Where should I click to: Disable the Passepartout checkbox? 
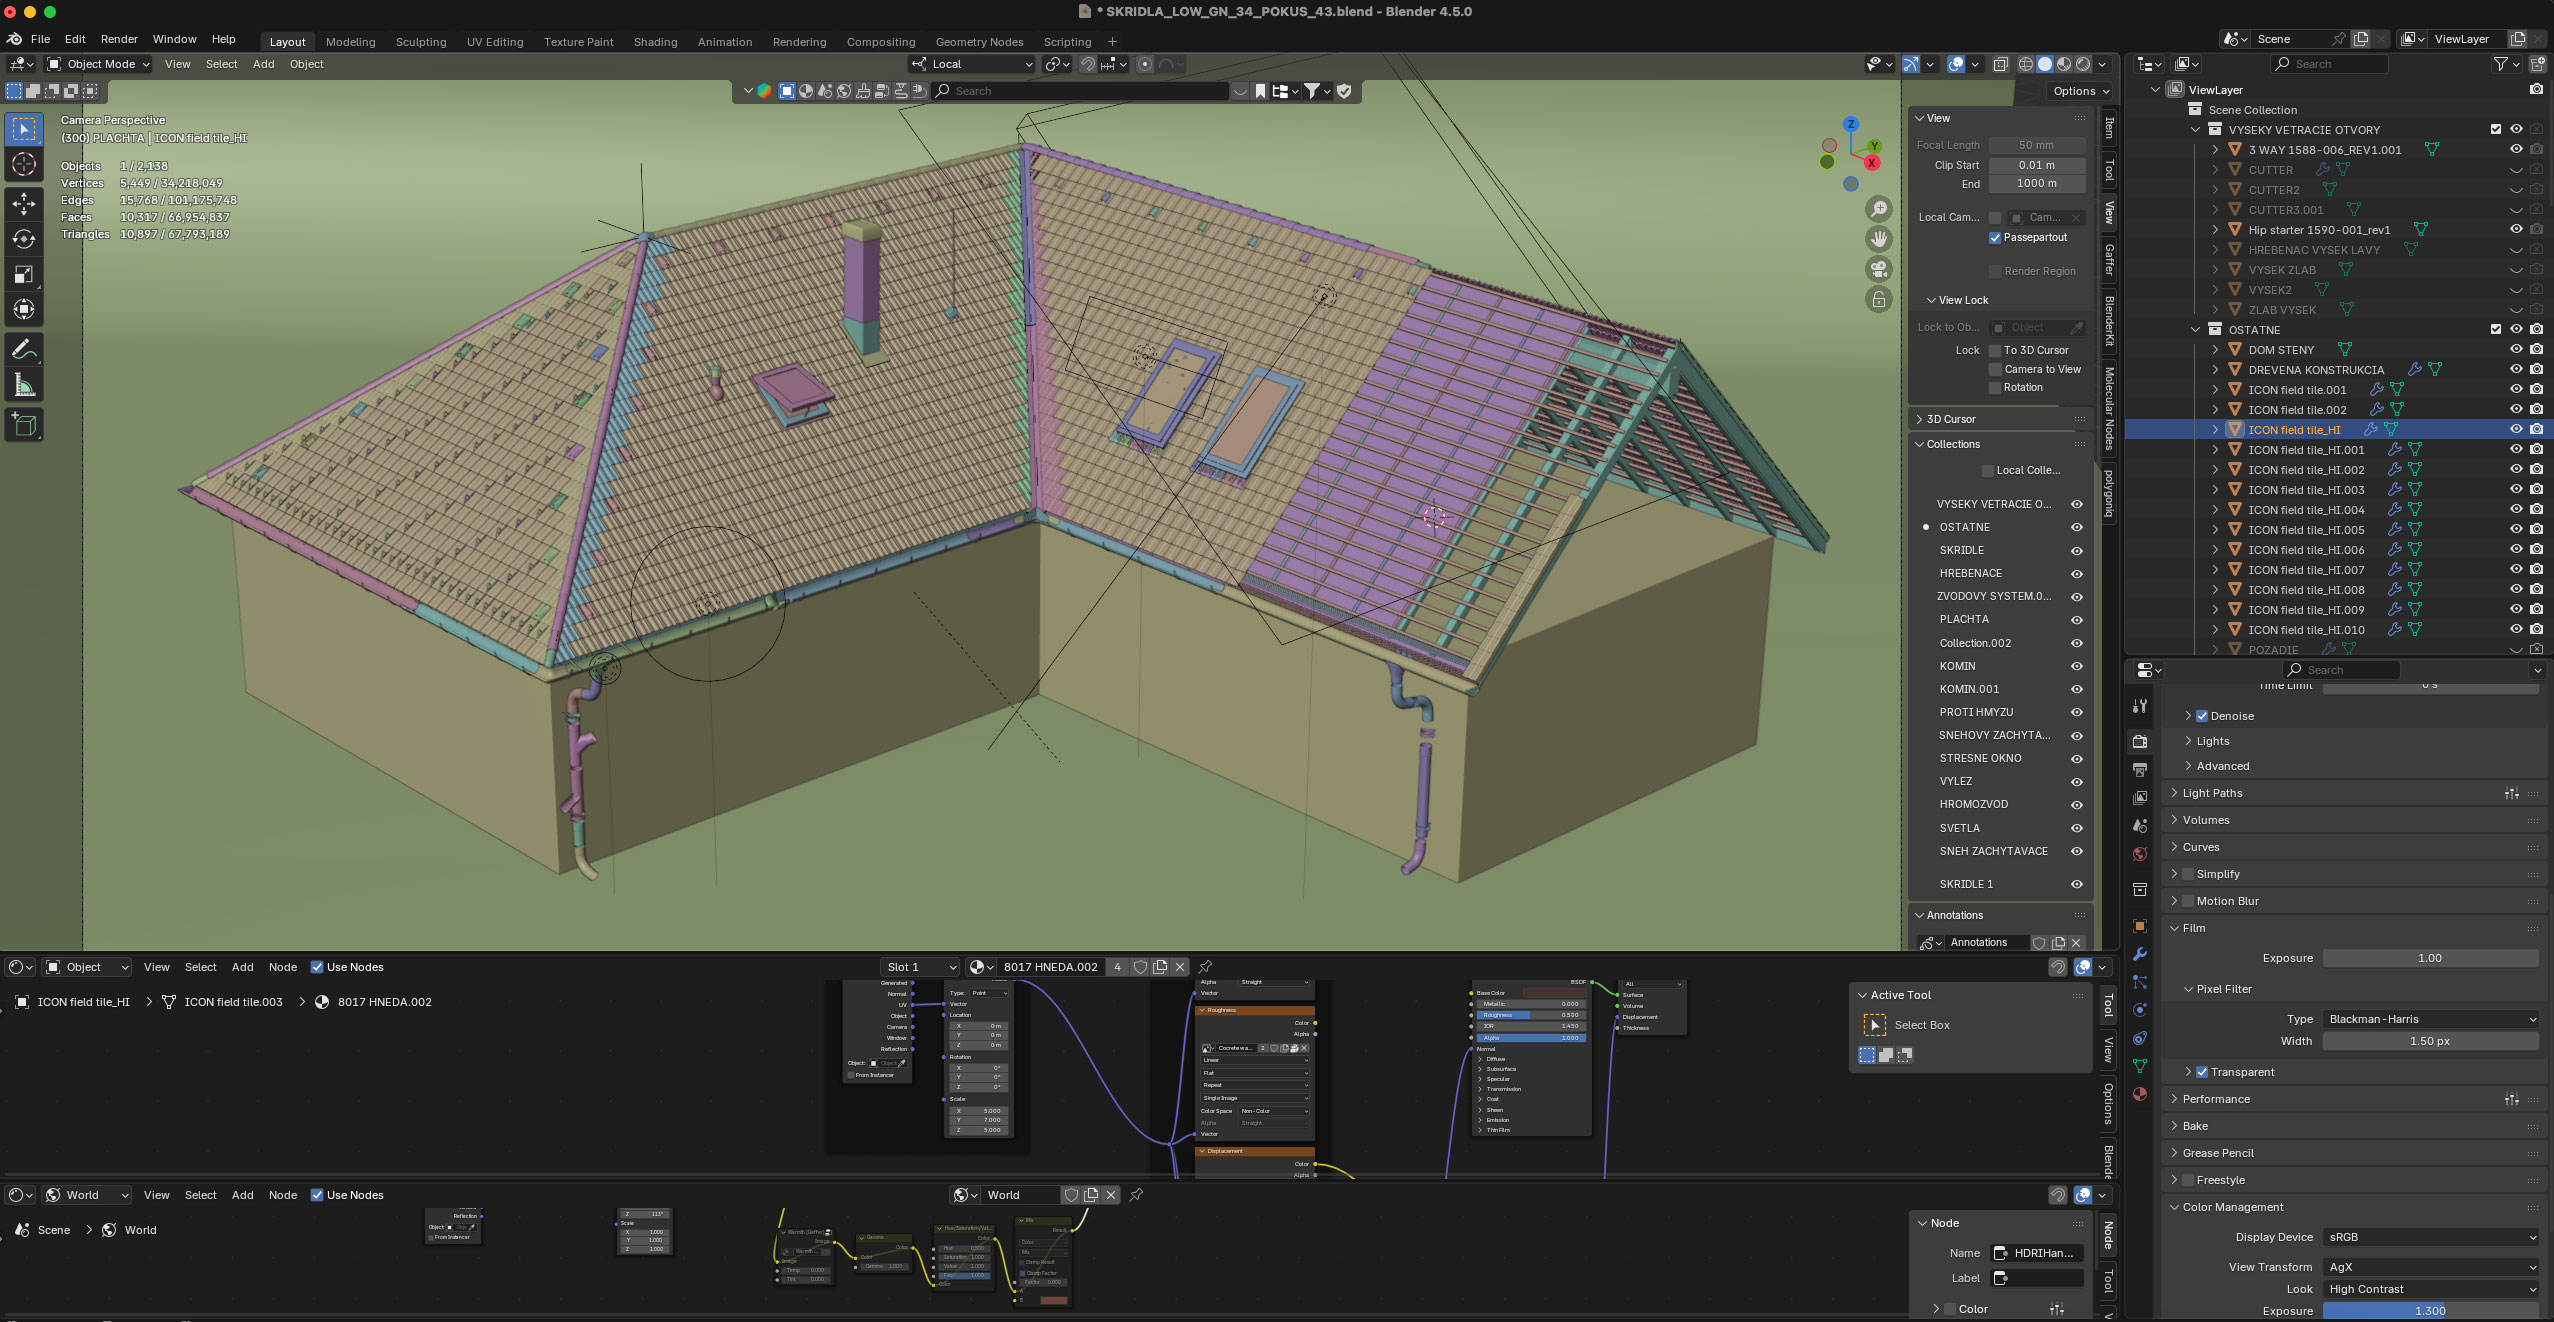1995,238
